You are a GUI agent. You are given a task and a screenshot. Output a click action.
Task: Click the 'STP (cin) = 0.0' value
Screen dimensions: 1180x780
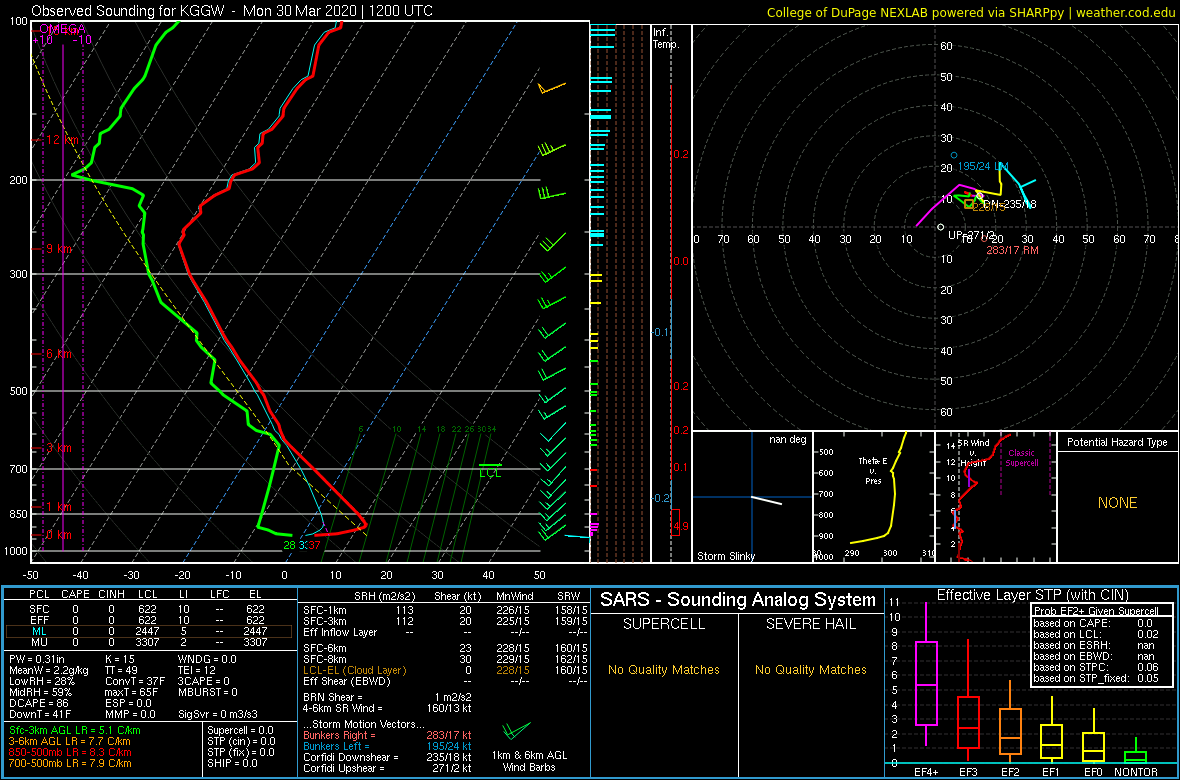(x=241, y=741)
